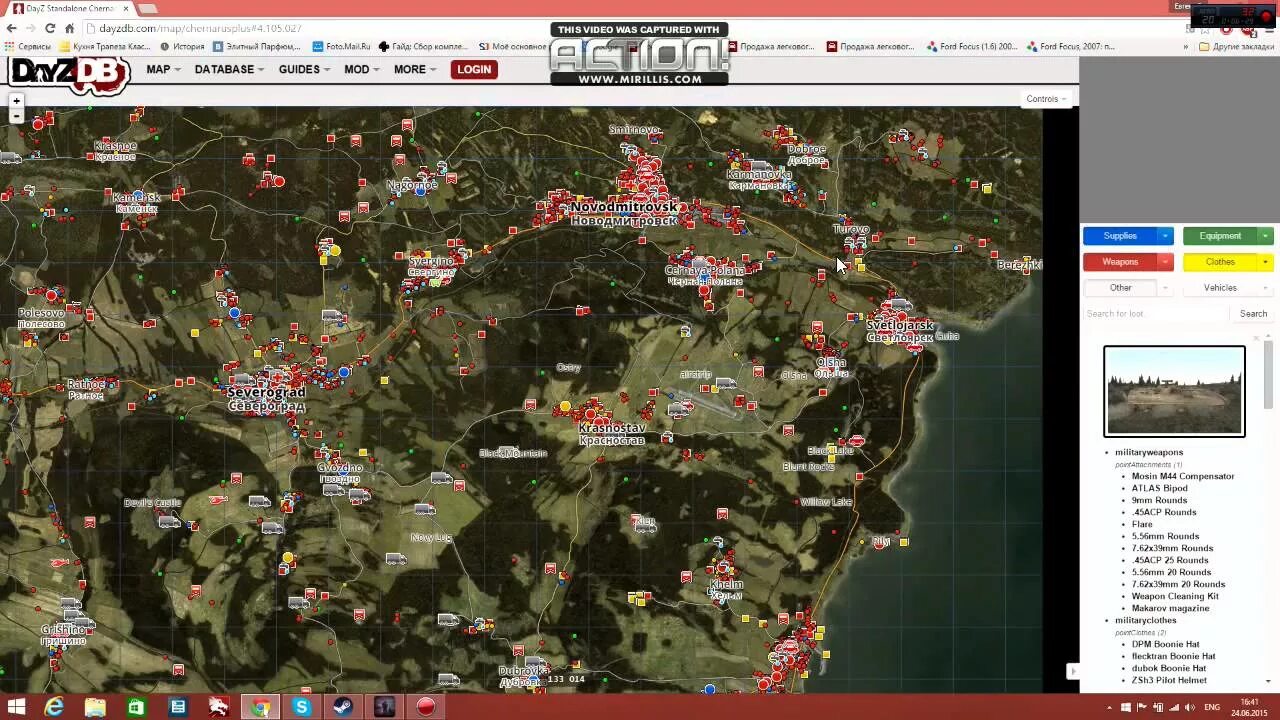Viewport: 1280px width, 720px height.
Task: Select DPM Boonie Hat entry
Action: (1165, 644)
